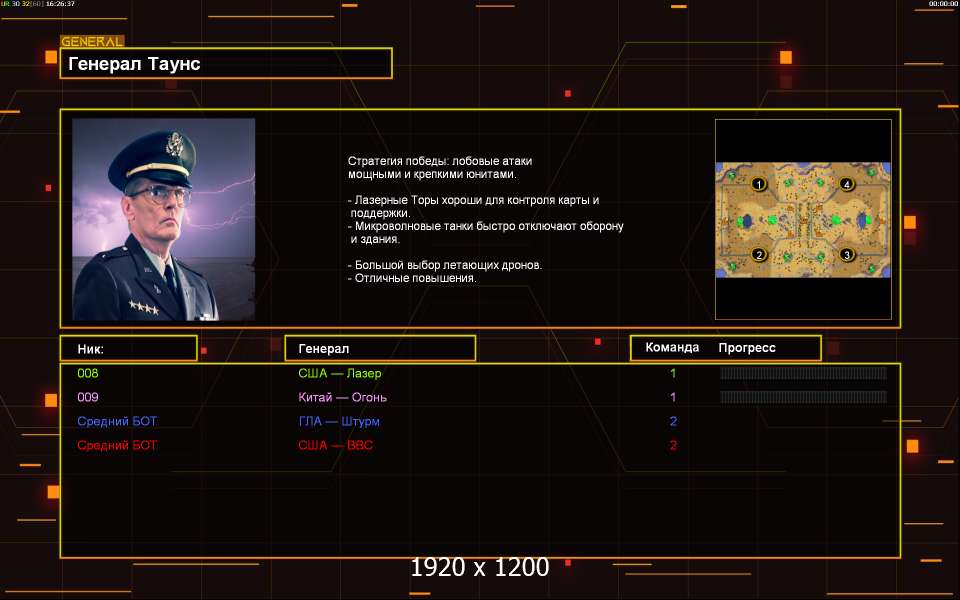The width and height of the screenshot is (960, 600).
Task: Click the 'Большой выбор летающих дронов.' line
Action: point(445,265)
